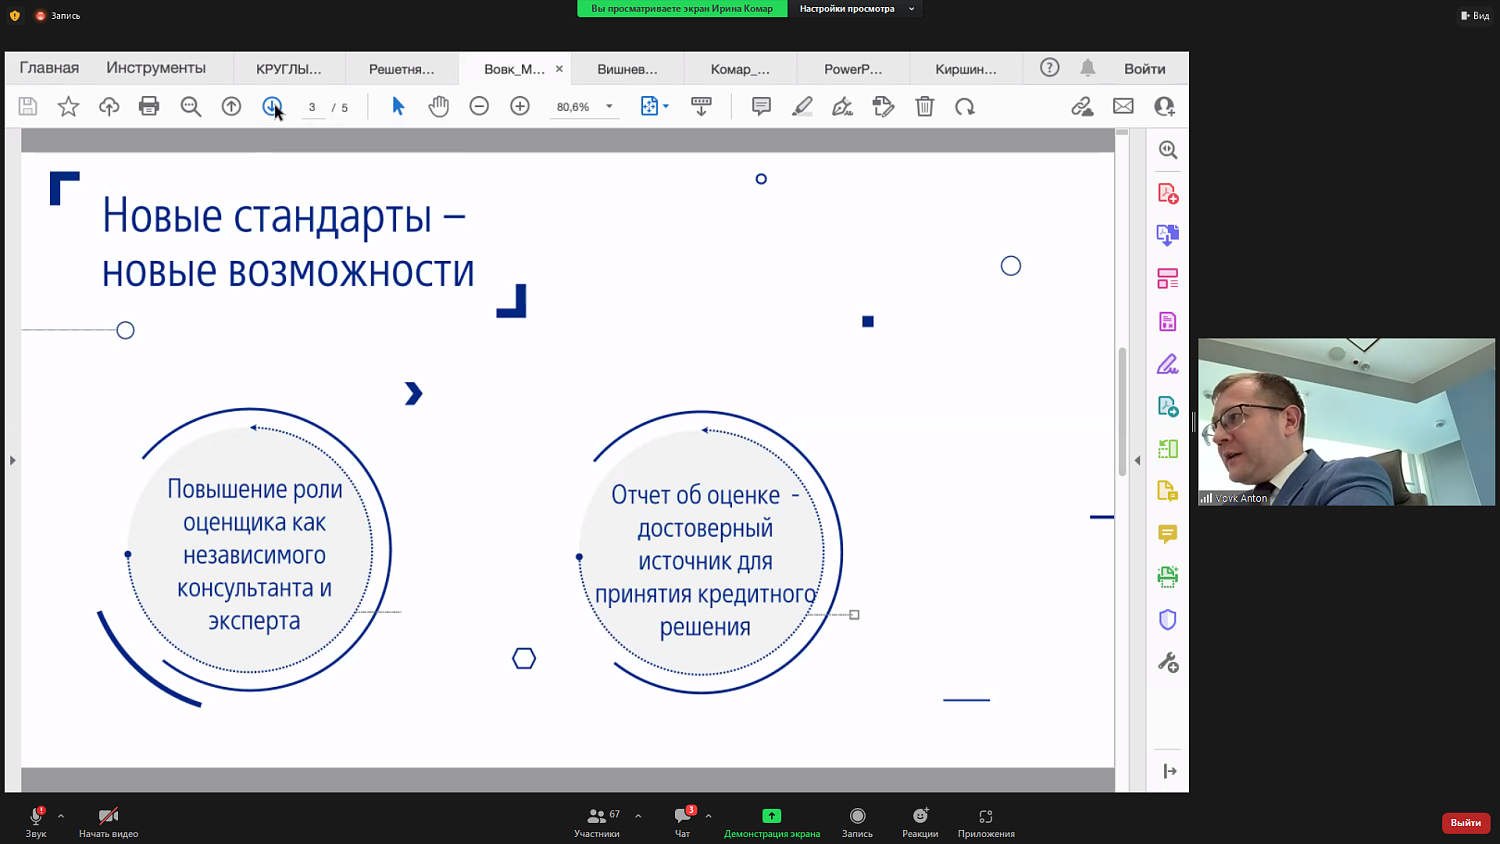Image resolution: width=1500 pixels, height=844 pixels.
Task: Click the red Выйти leave button
Action: (1465, 822)
